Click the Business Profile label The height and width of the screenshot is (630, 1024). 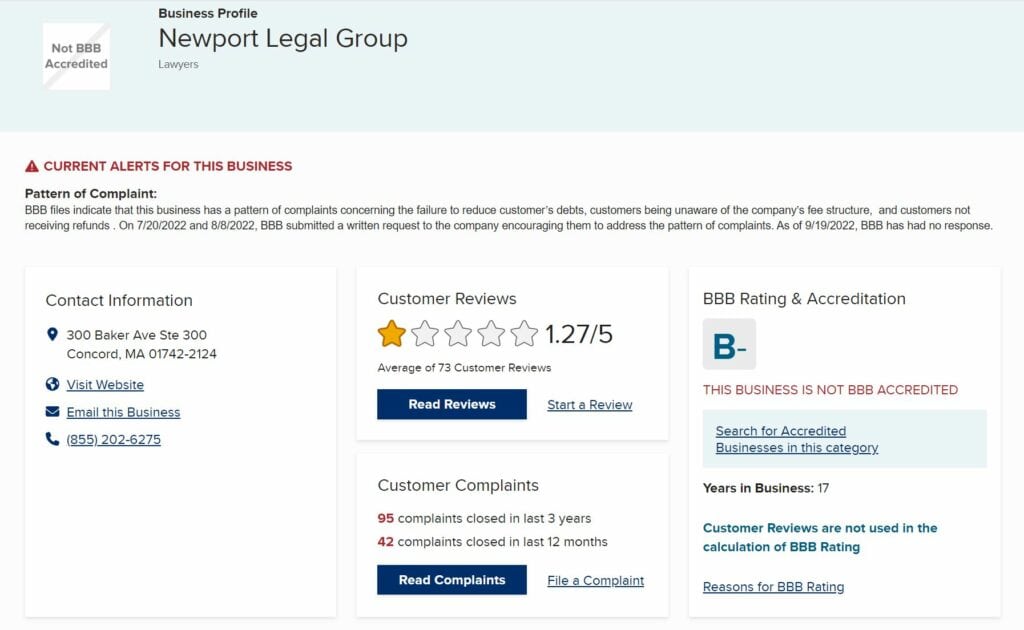click(208, 13)
